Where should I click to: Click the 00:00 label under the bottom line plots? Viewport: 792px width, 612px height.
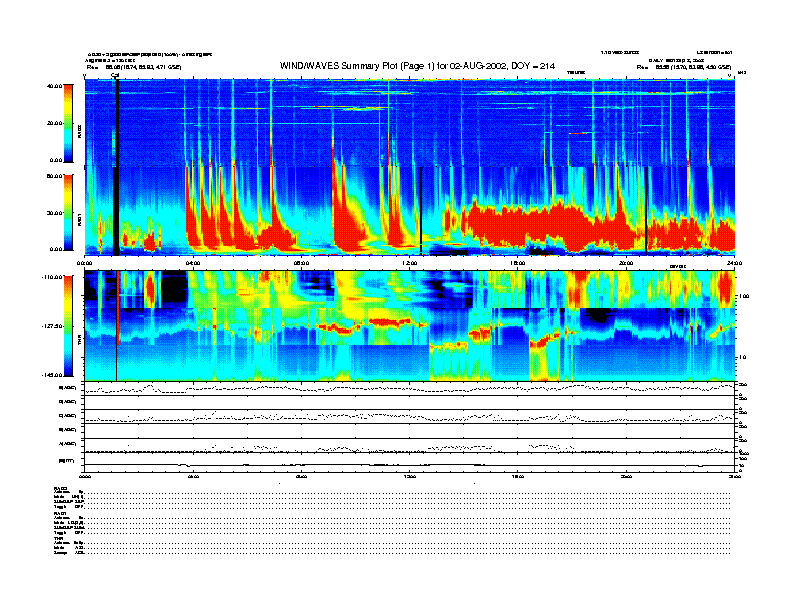click(84, 476)
